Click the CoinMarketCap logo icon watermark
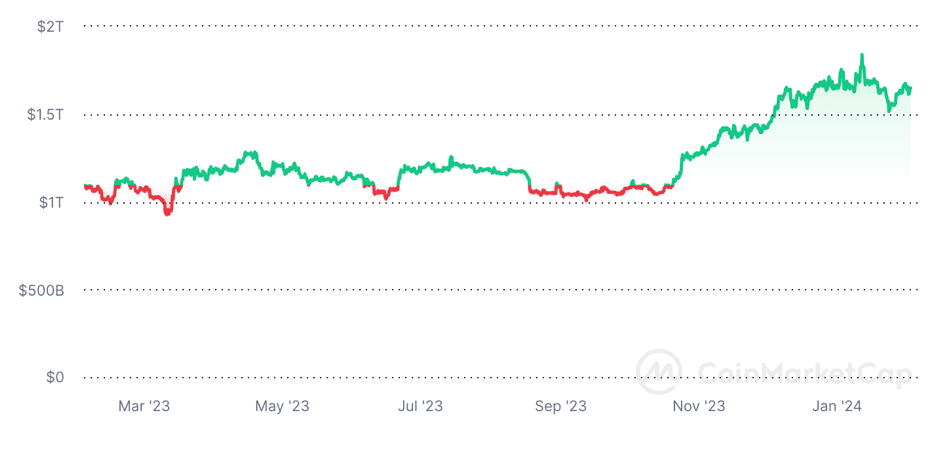 tap(660, 370)
